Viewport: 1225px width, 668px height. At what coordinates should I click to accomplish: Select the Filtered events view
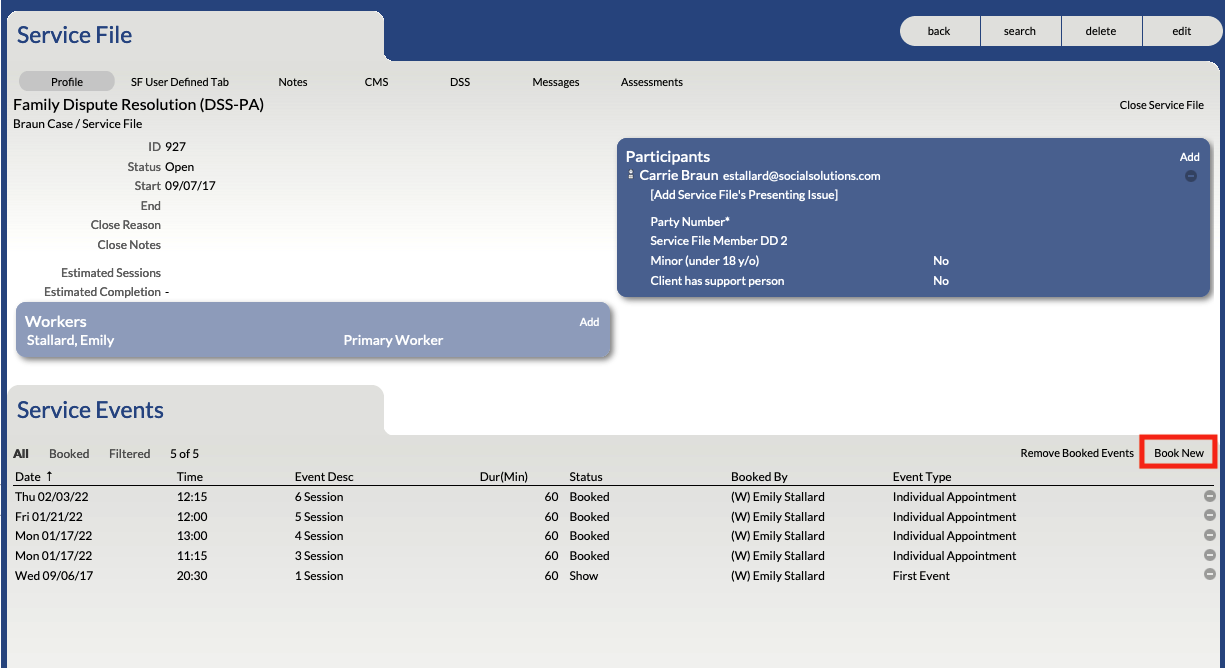(x=130, y=453)
